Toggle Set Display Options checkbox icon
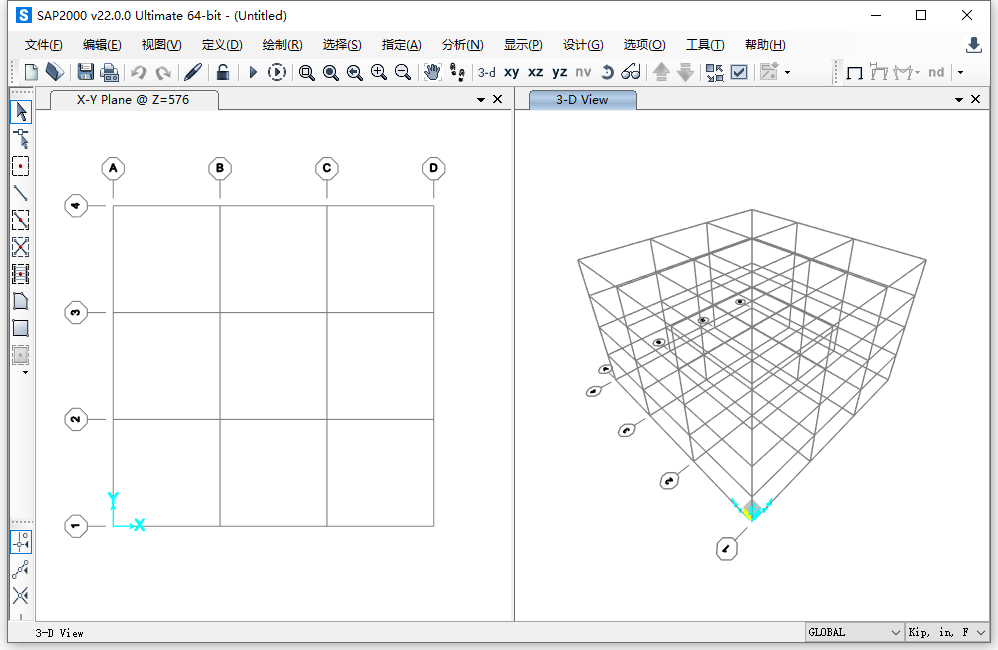The width and height of the screenshot is (998, 650). (739, 72)
